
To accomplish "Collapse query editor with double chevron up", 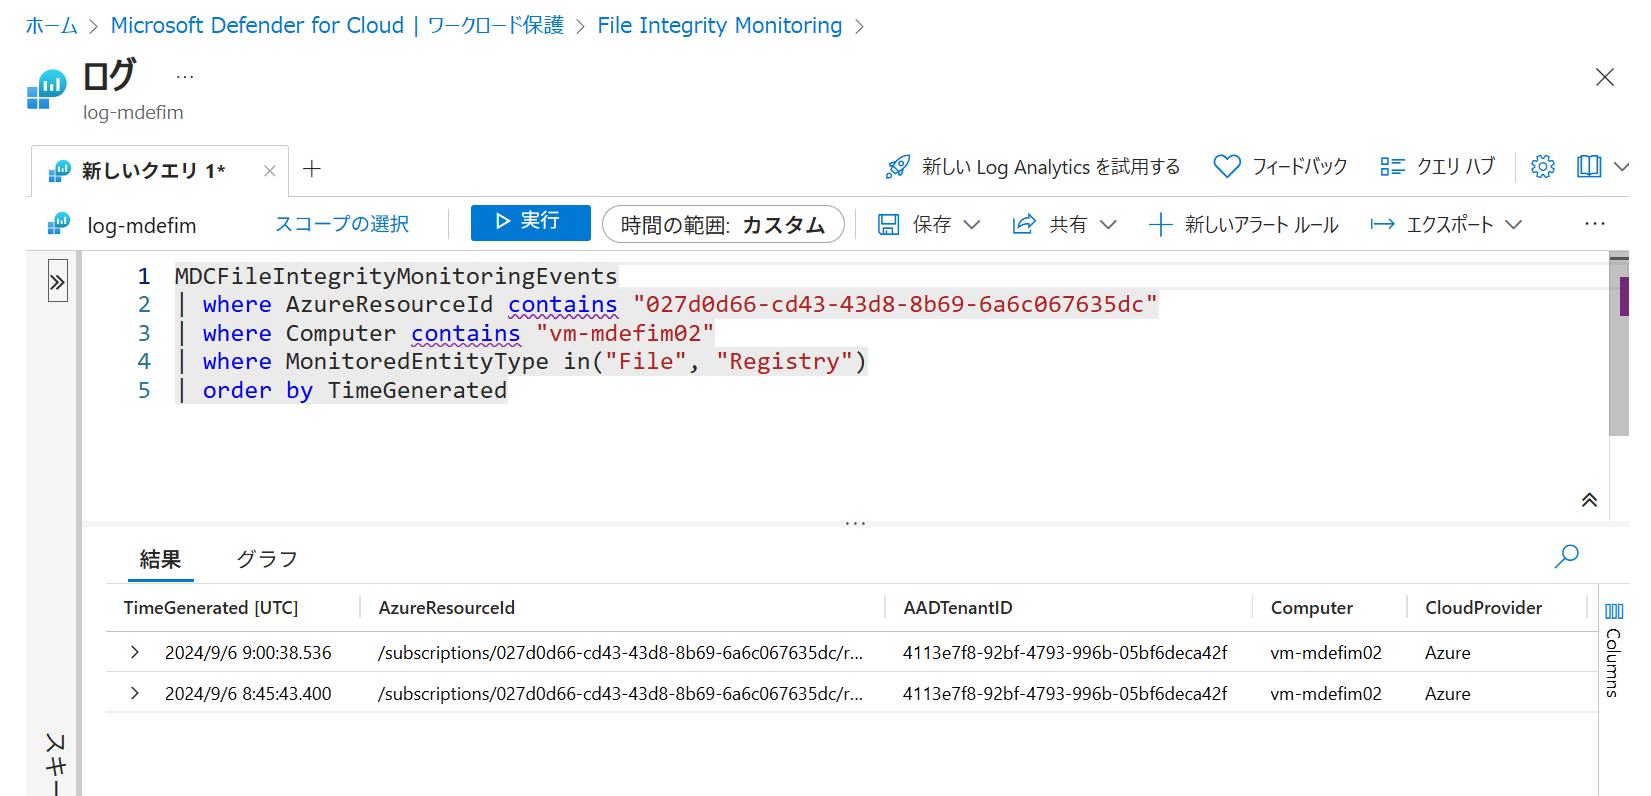I will tap(1589, 500).
